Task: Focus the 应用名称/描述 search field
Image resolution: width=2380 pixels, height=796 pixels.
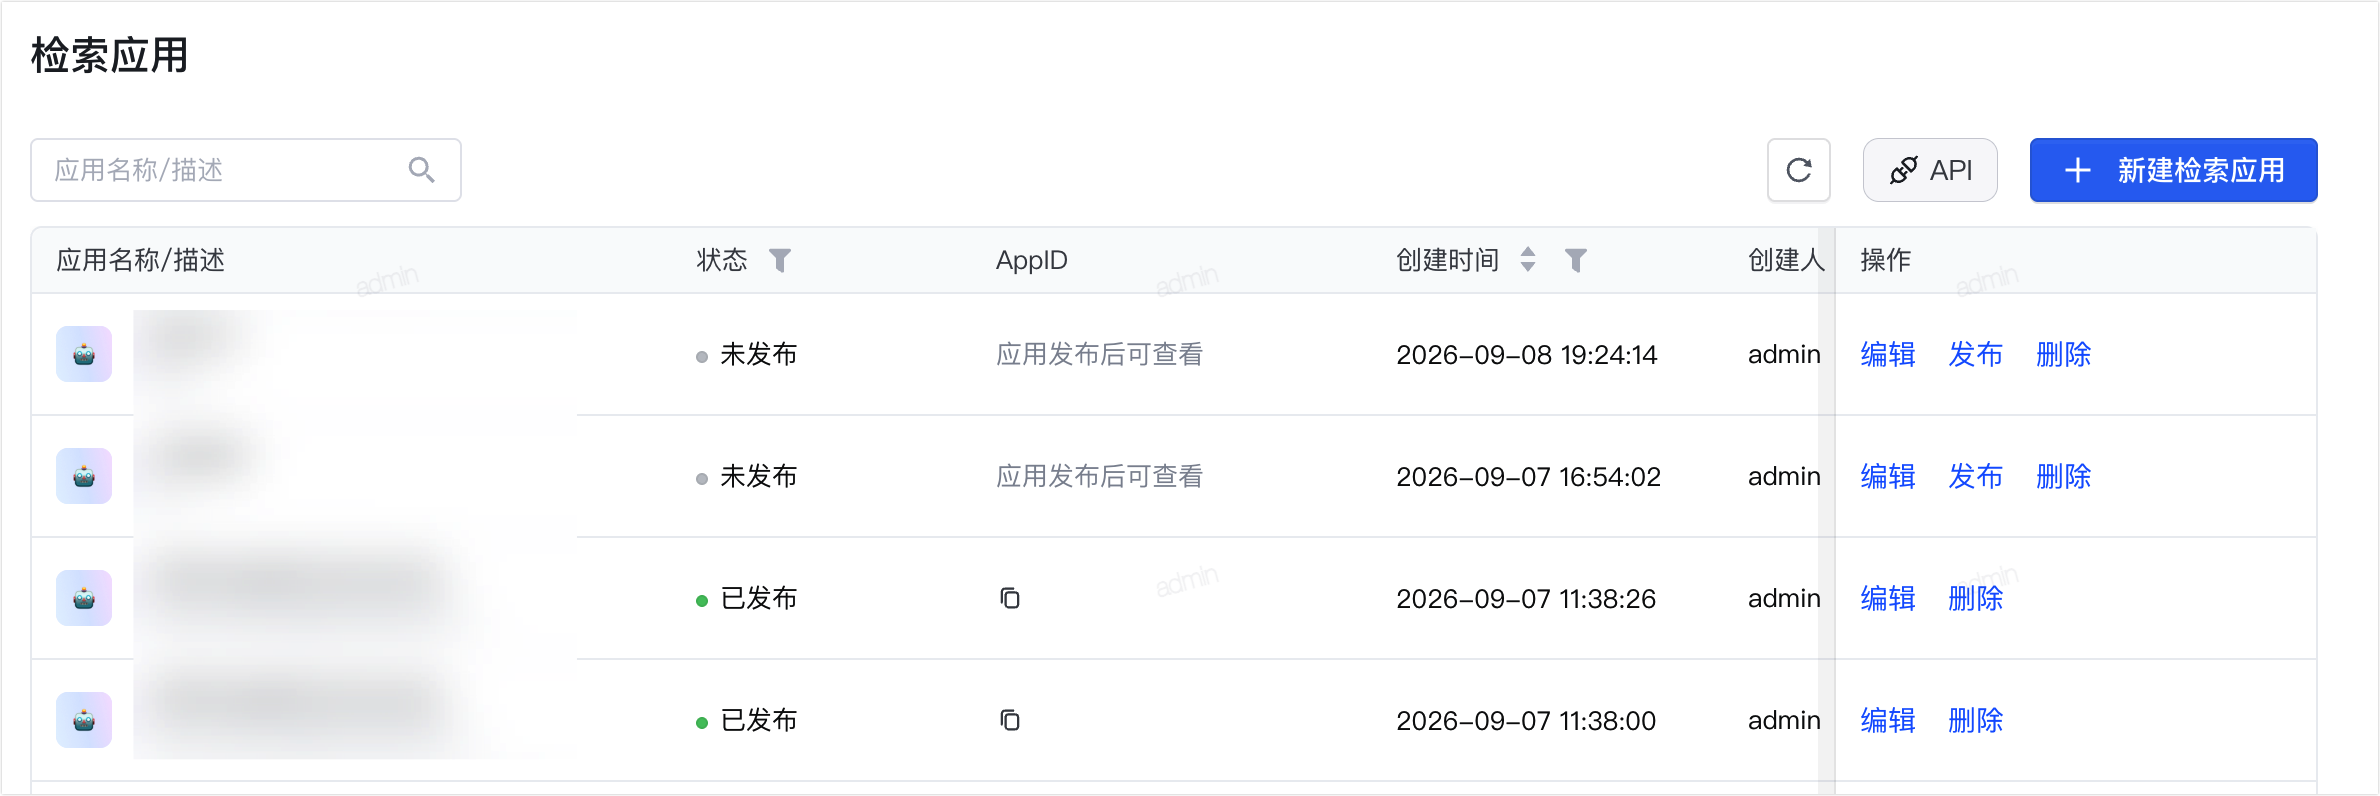Action: click(x=246, y=170)
